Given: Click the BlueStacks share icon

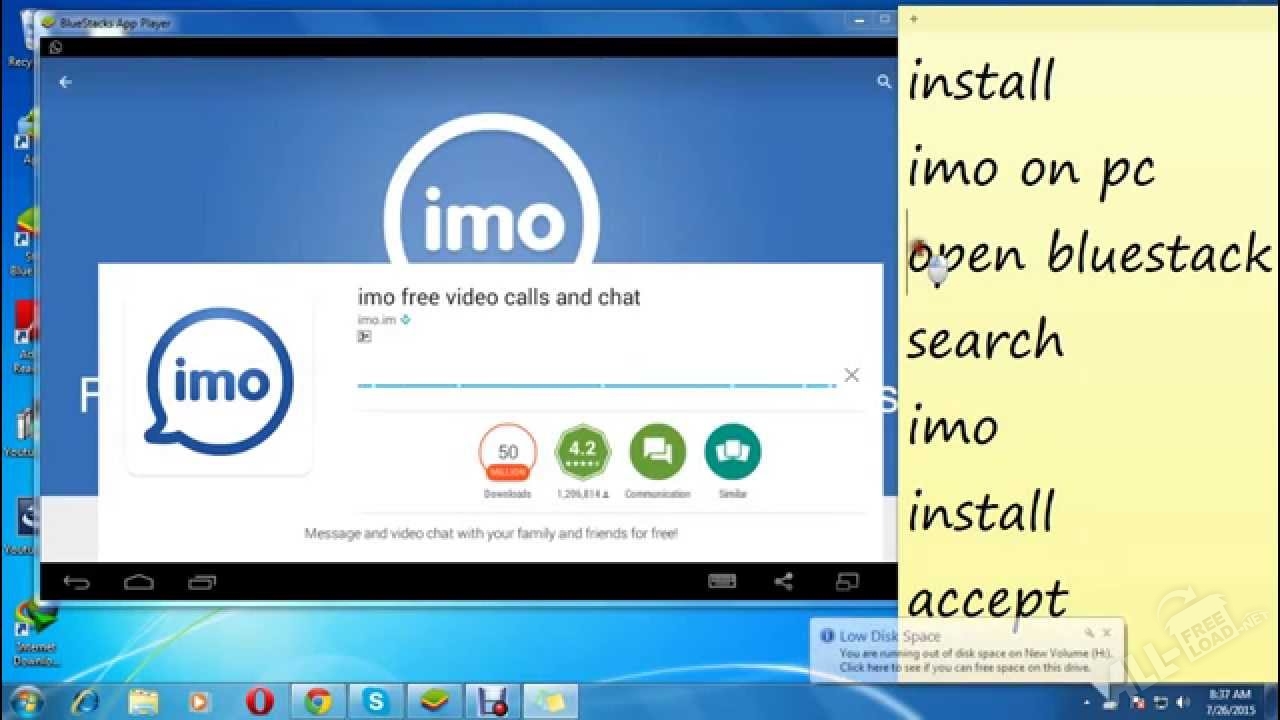Looking at the screenshot, I should pyautogui.click(x=784, y=581).
